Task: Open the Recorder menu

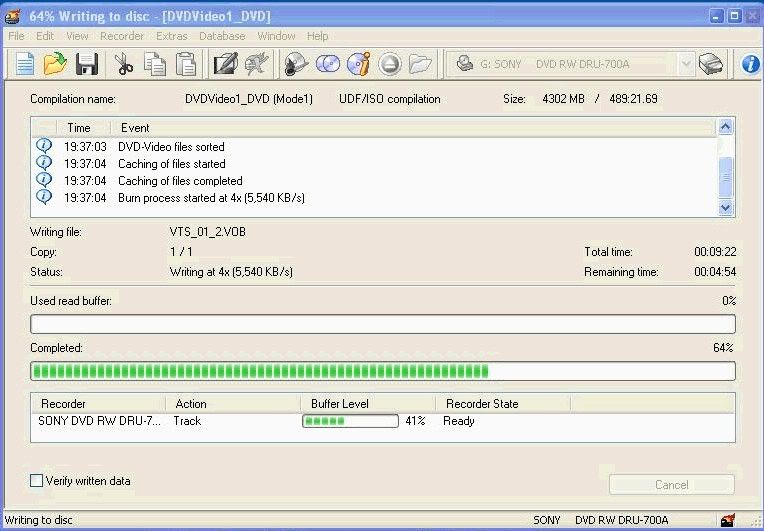Action: click(122, 36)
